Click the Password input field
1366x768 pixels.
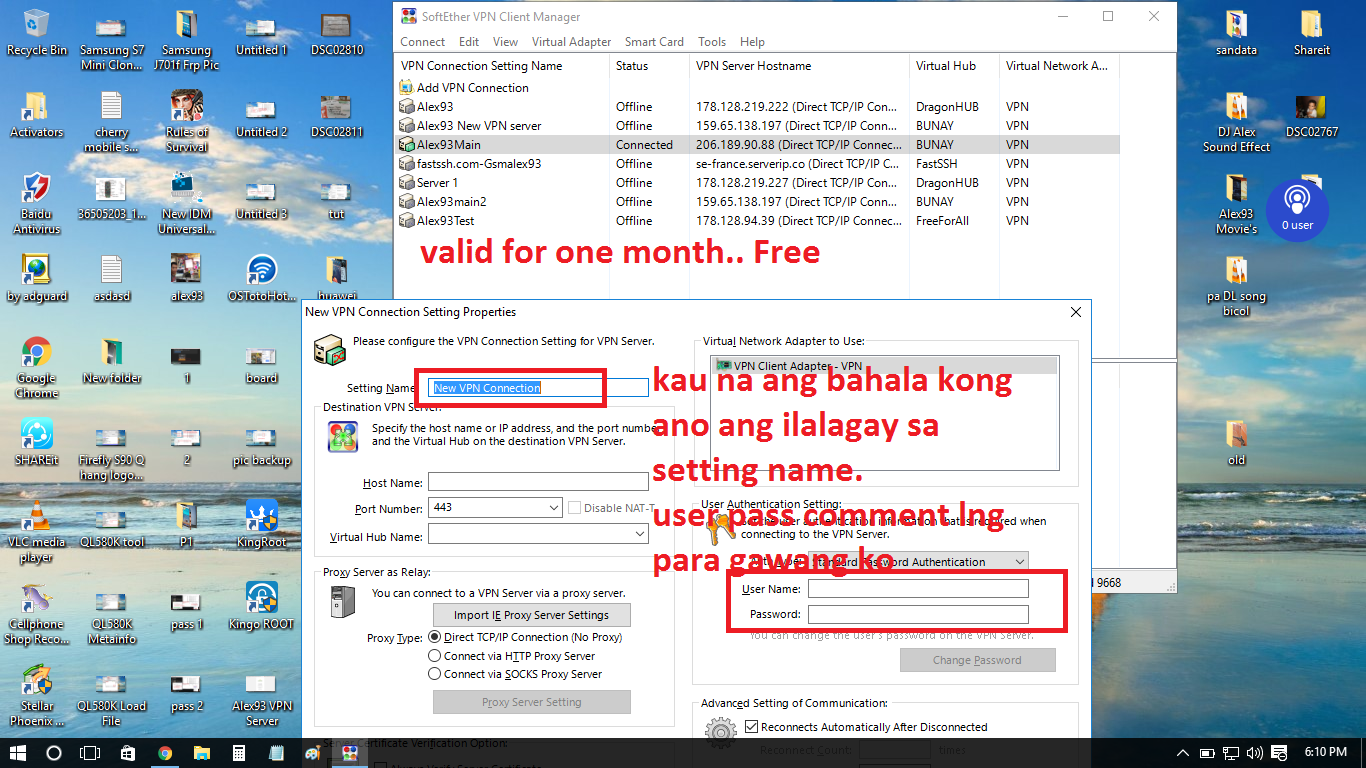918,614
